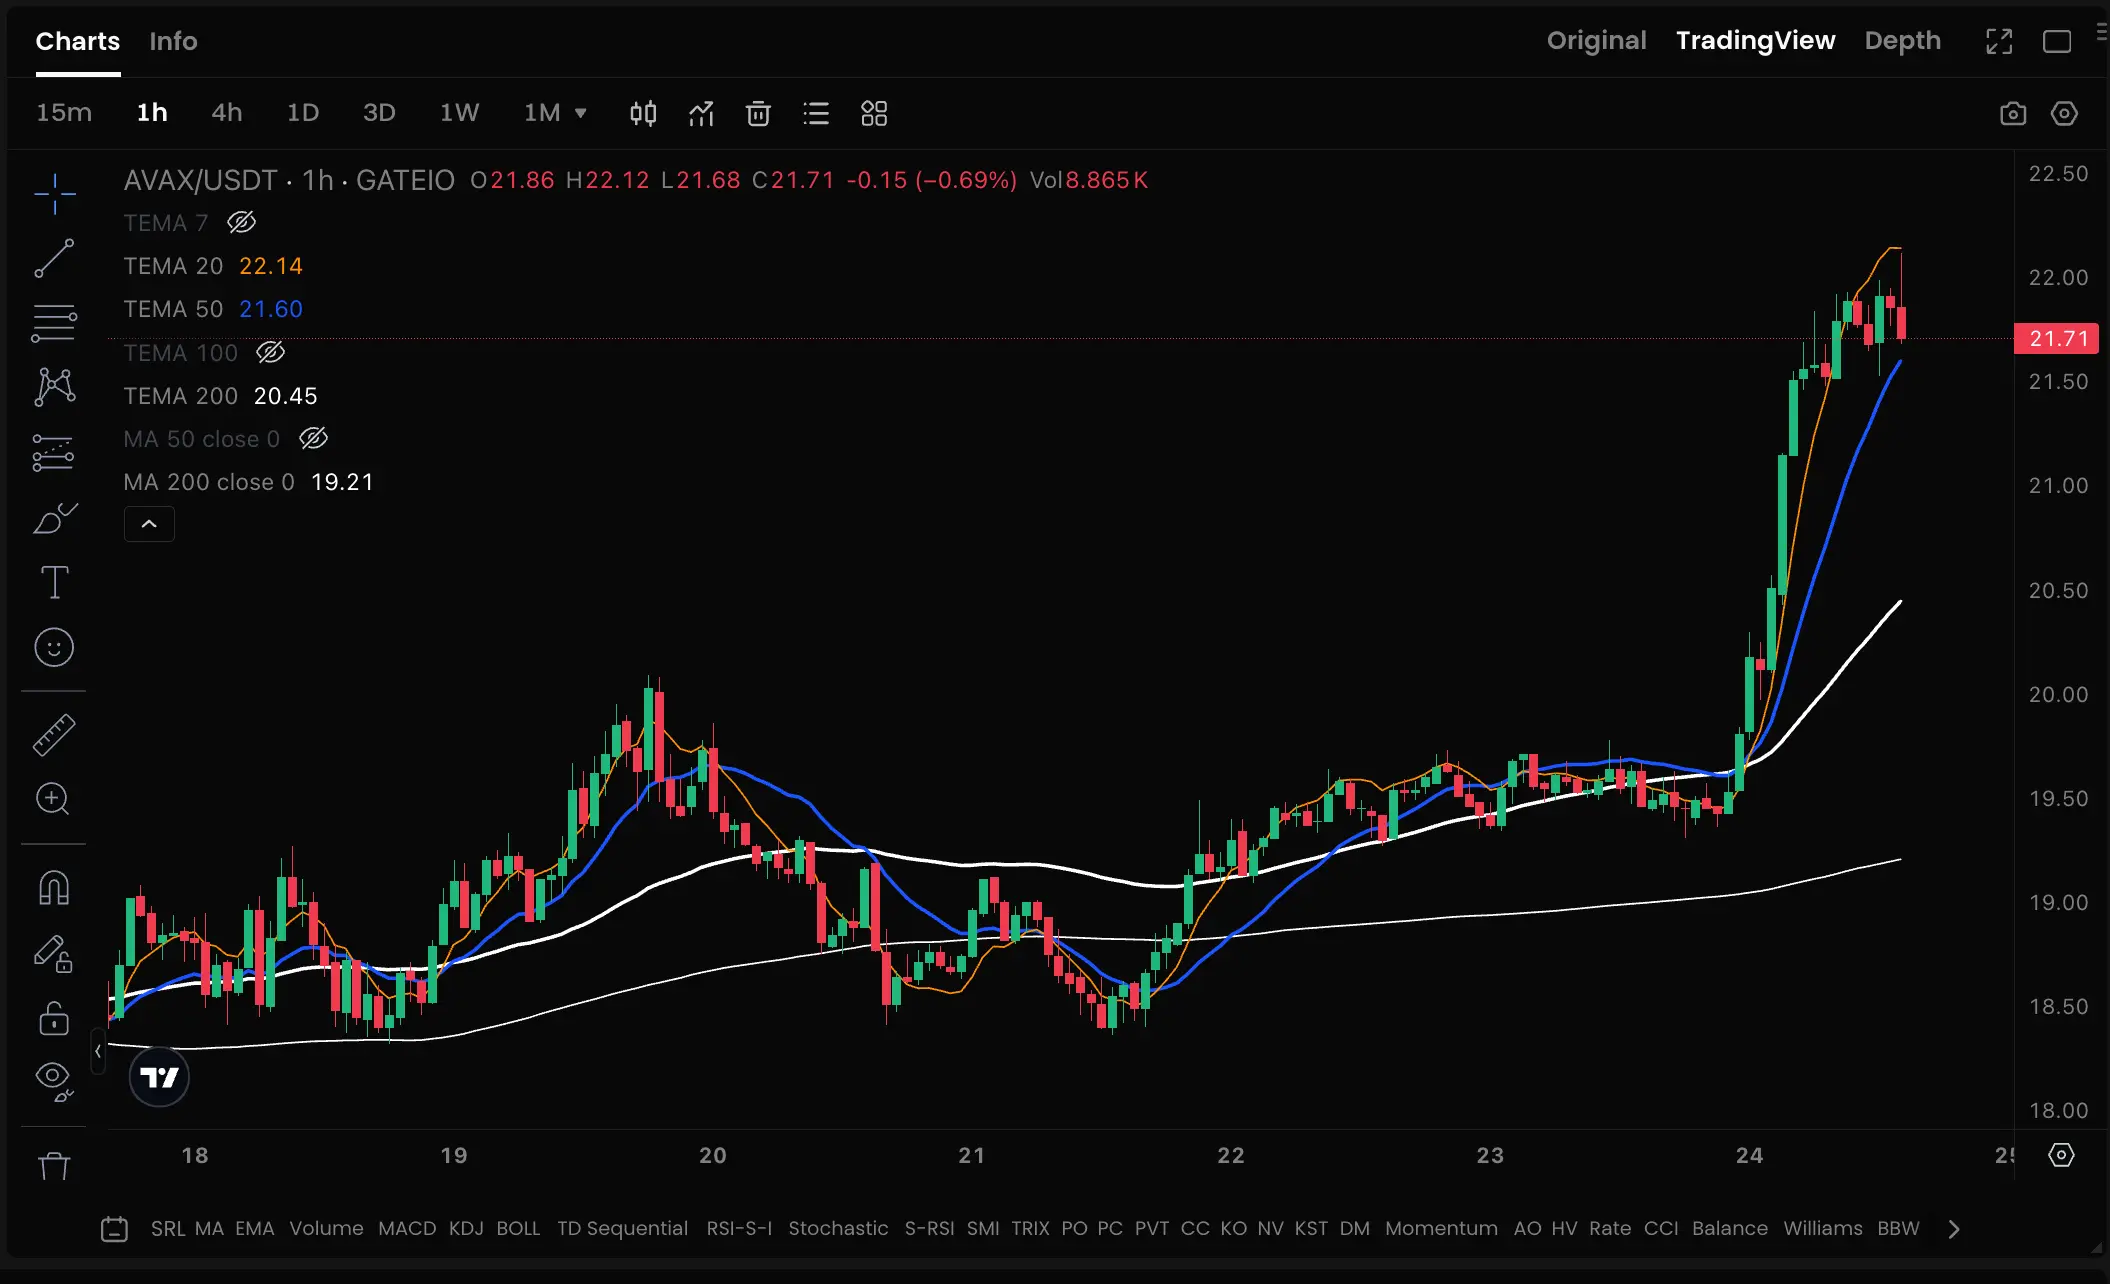Switch to Depth chart view
Image resolution: width=2110 pixels, height=1284 pixels.
click(x=1902, y=41)
